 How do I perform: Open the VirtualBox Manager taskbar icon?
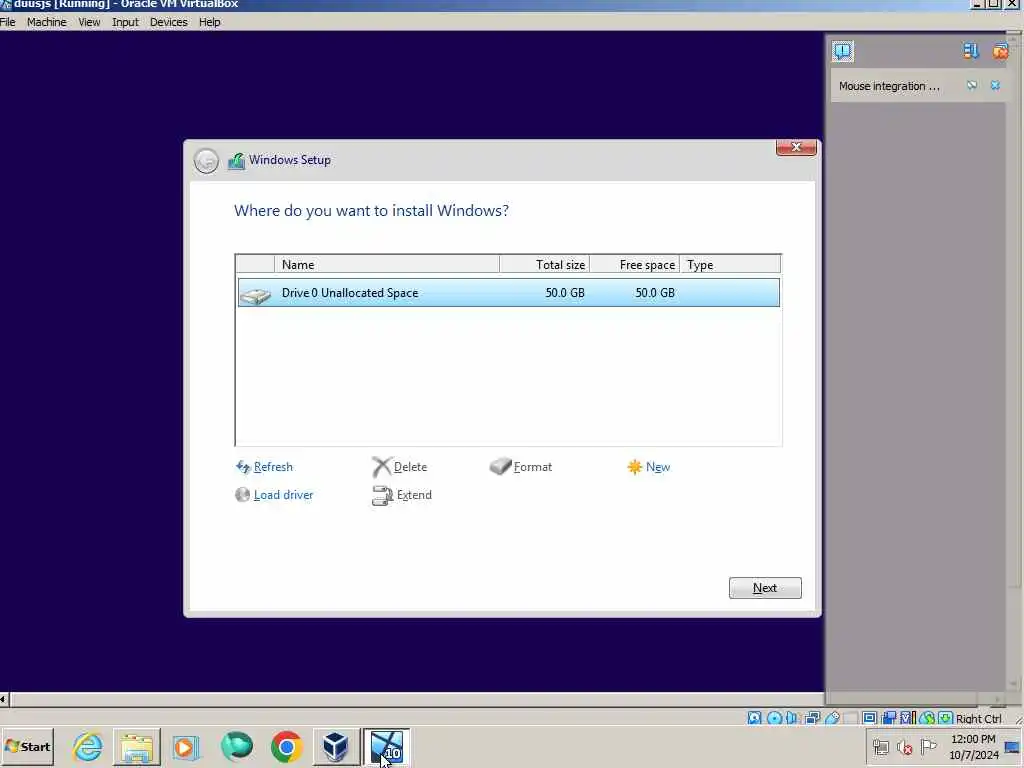335,746
